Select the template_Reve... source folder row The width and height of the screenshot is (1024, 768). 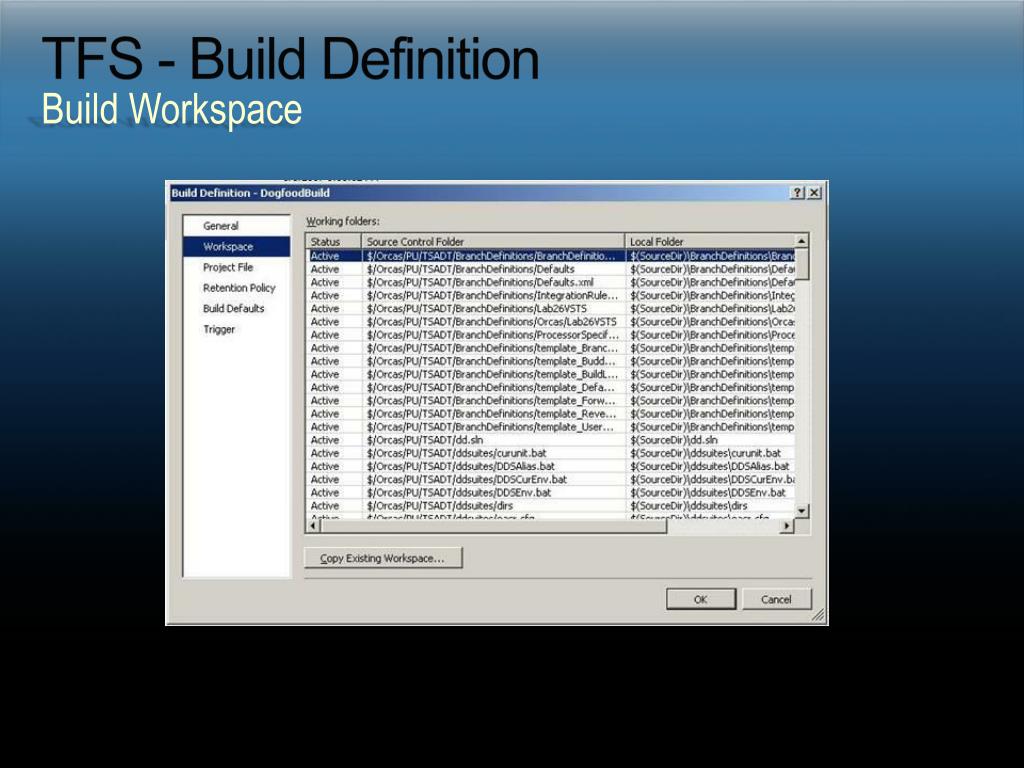[551, 413]
